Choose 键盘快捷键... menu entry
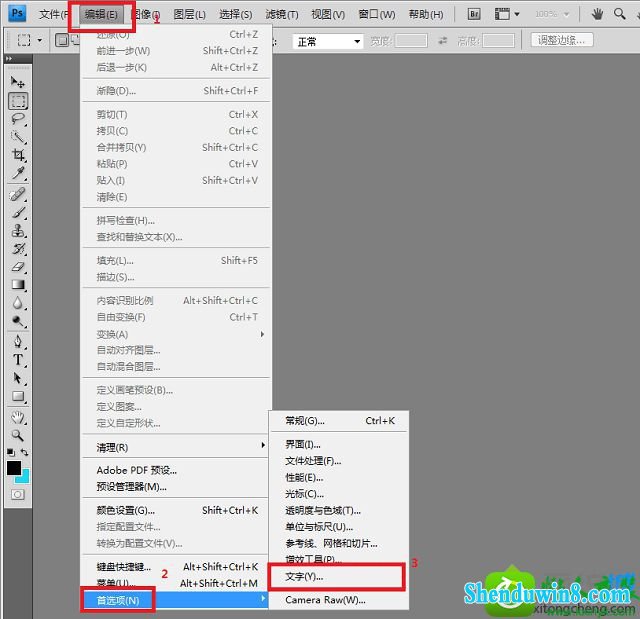Screen dimensions: 640x619 pos(175,566)
